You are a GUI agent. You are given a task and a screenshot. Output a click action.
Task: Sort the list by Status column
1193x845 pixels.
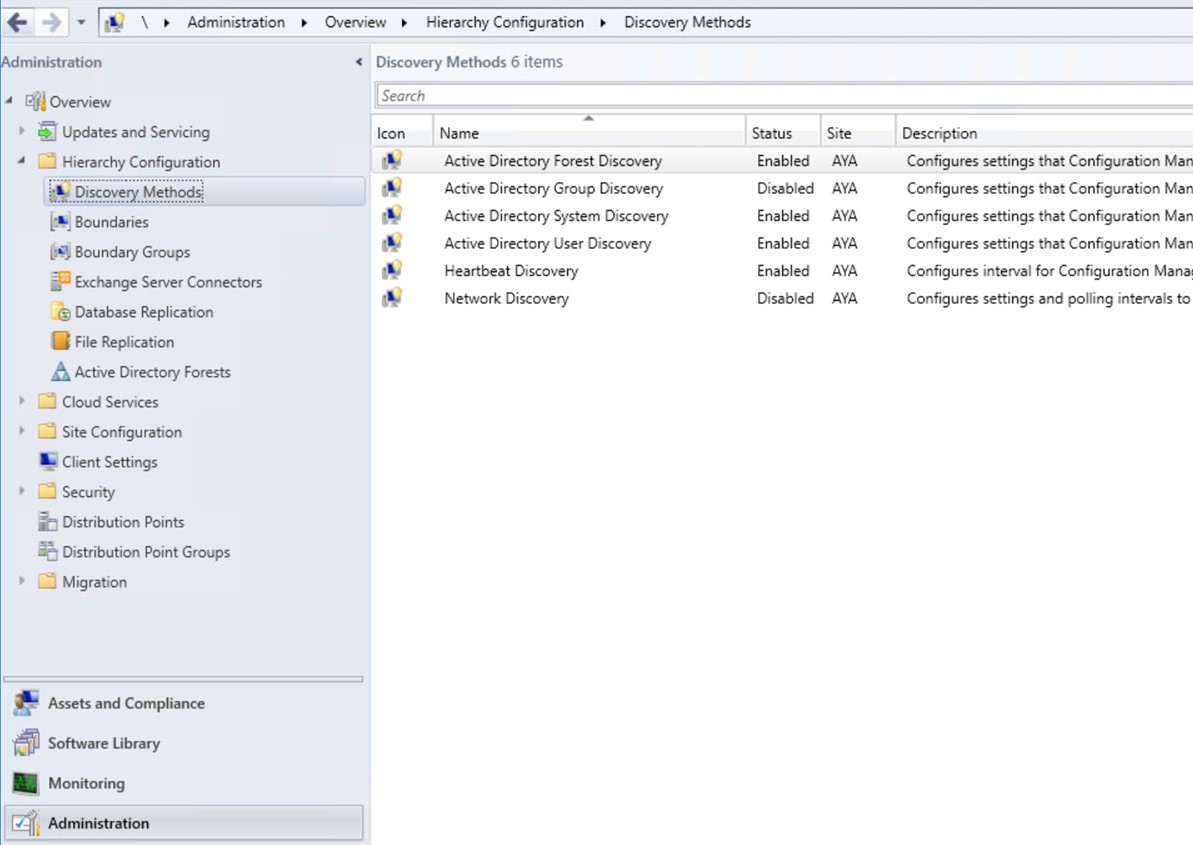[783, 130]
